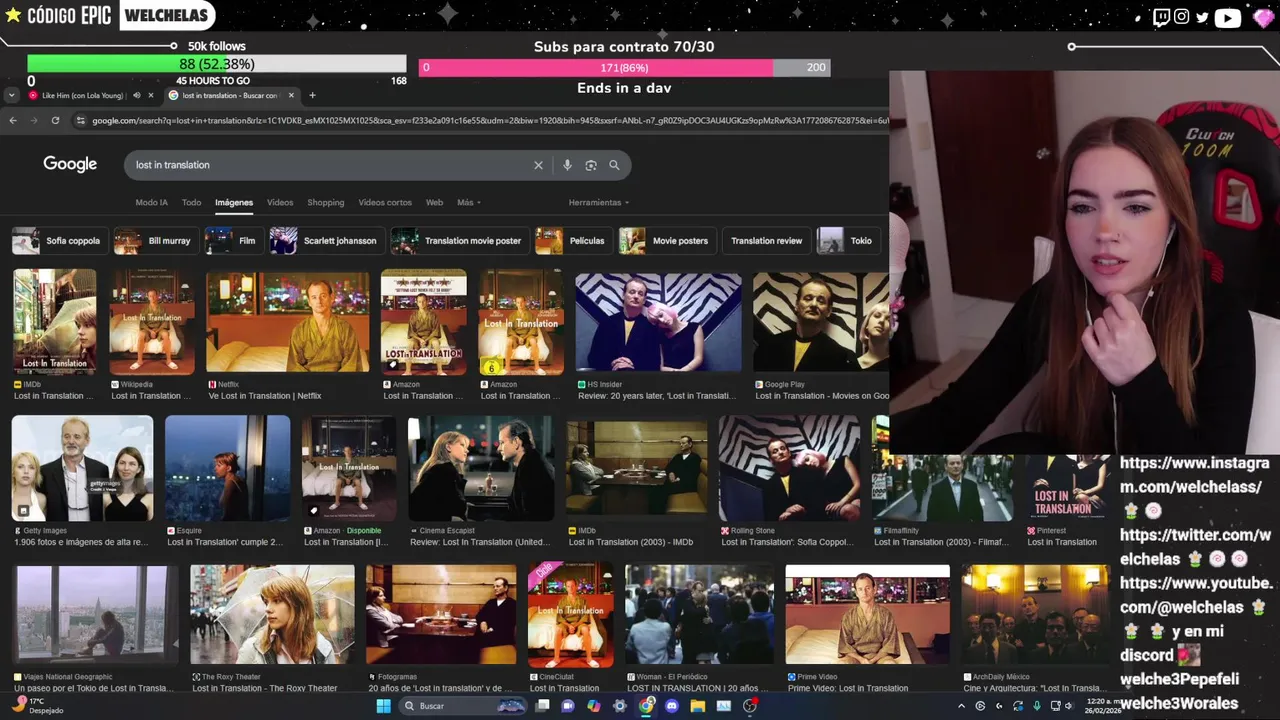This screenshot has height=720, width=1280.
Task: Open the HS Insider review image
Action: click(x=658, y=322)
